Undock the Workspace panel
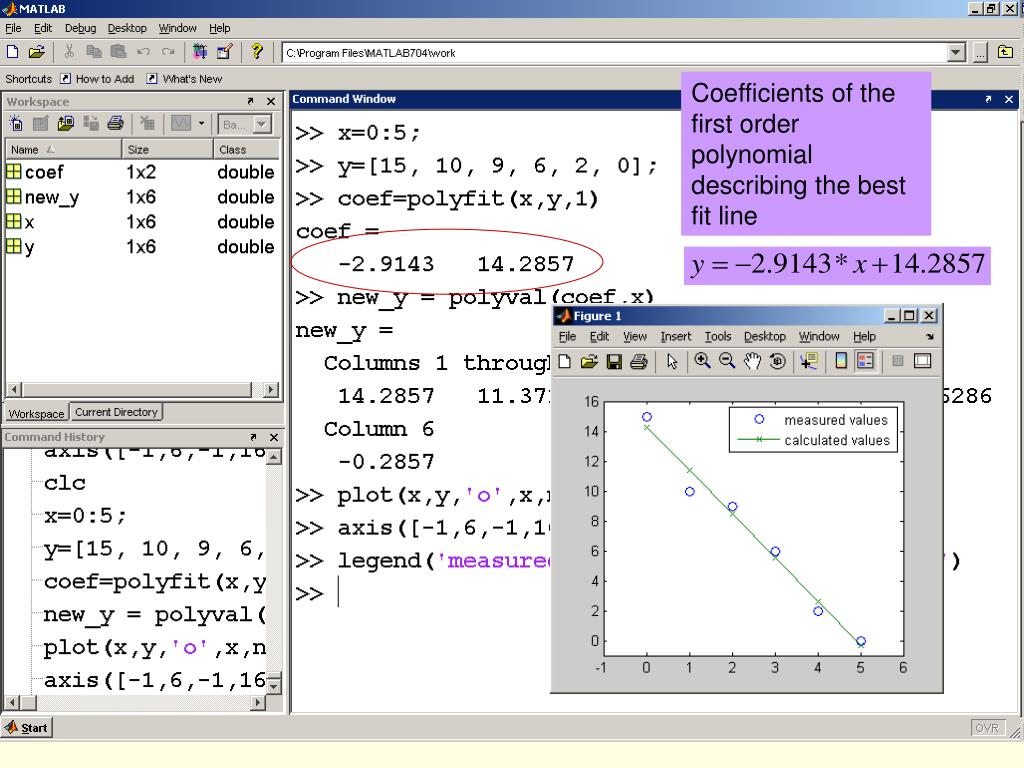This screenshot has height=768, width=1024. click(250, 101)
